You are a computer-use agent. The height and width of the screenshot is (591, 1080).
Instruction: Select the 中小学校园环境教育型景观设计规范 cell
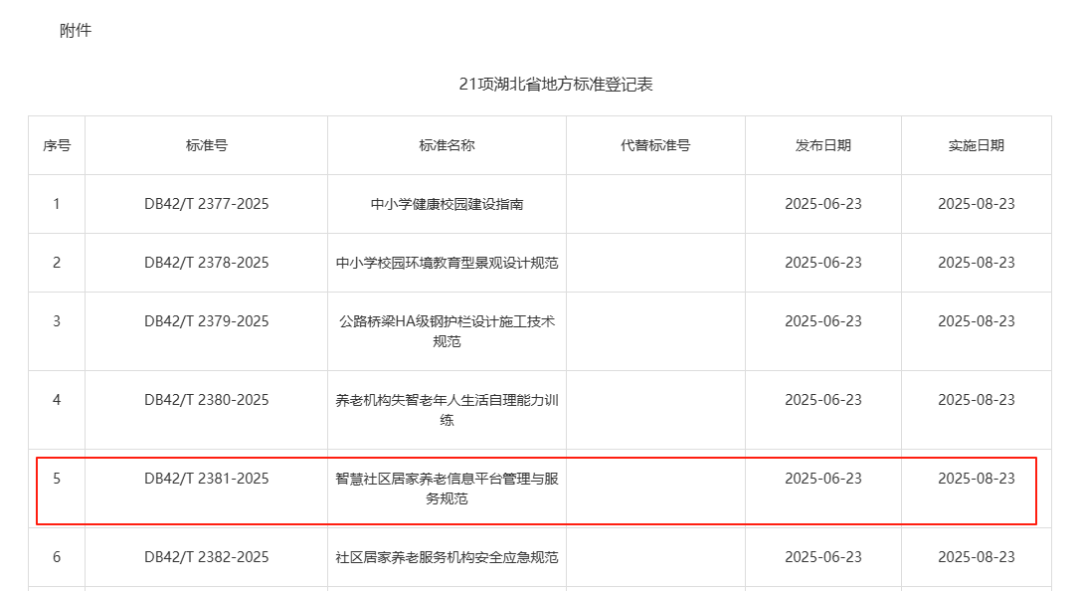pos(446,263)
